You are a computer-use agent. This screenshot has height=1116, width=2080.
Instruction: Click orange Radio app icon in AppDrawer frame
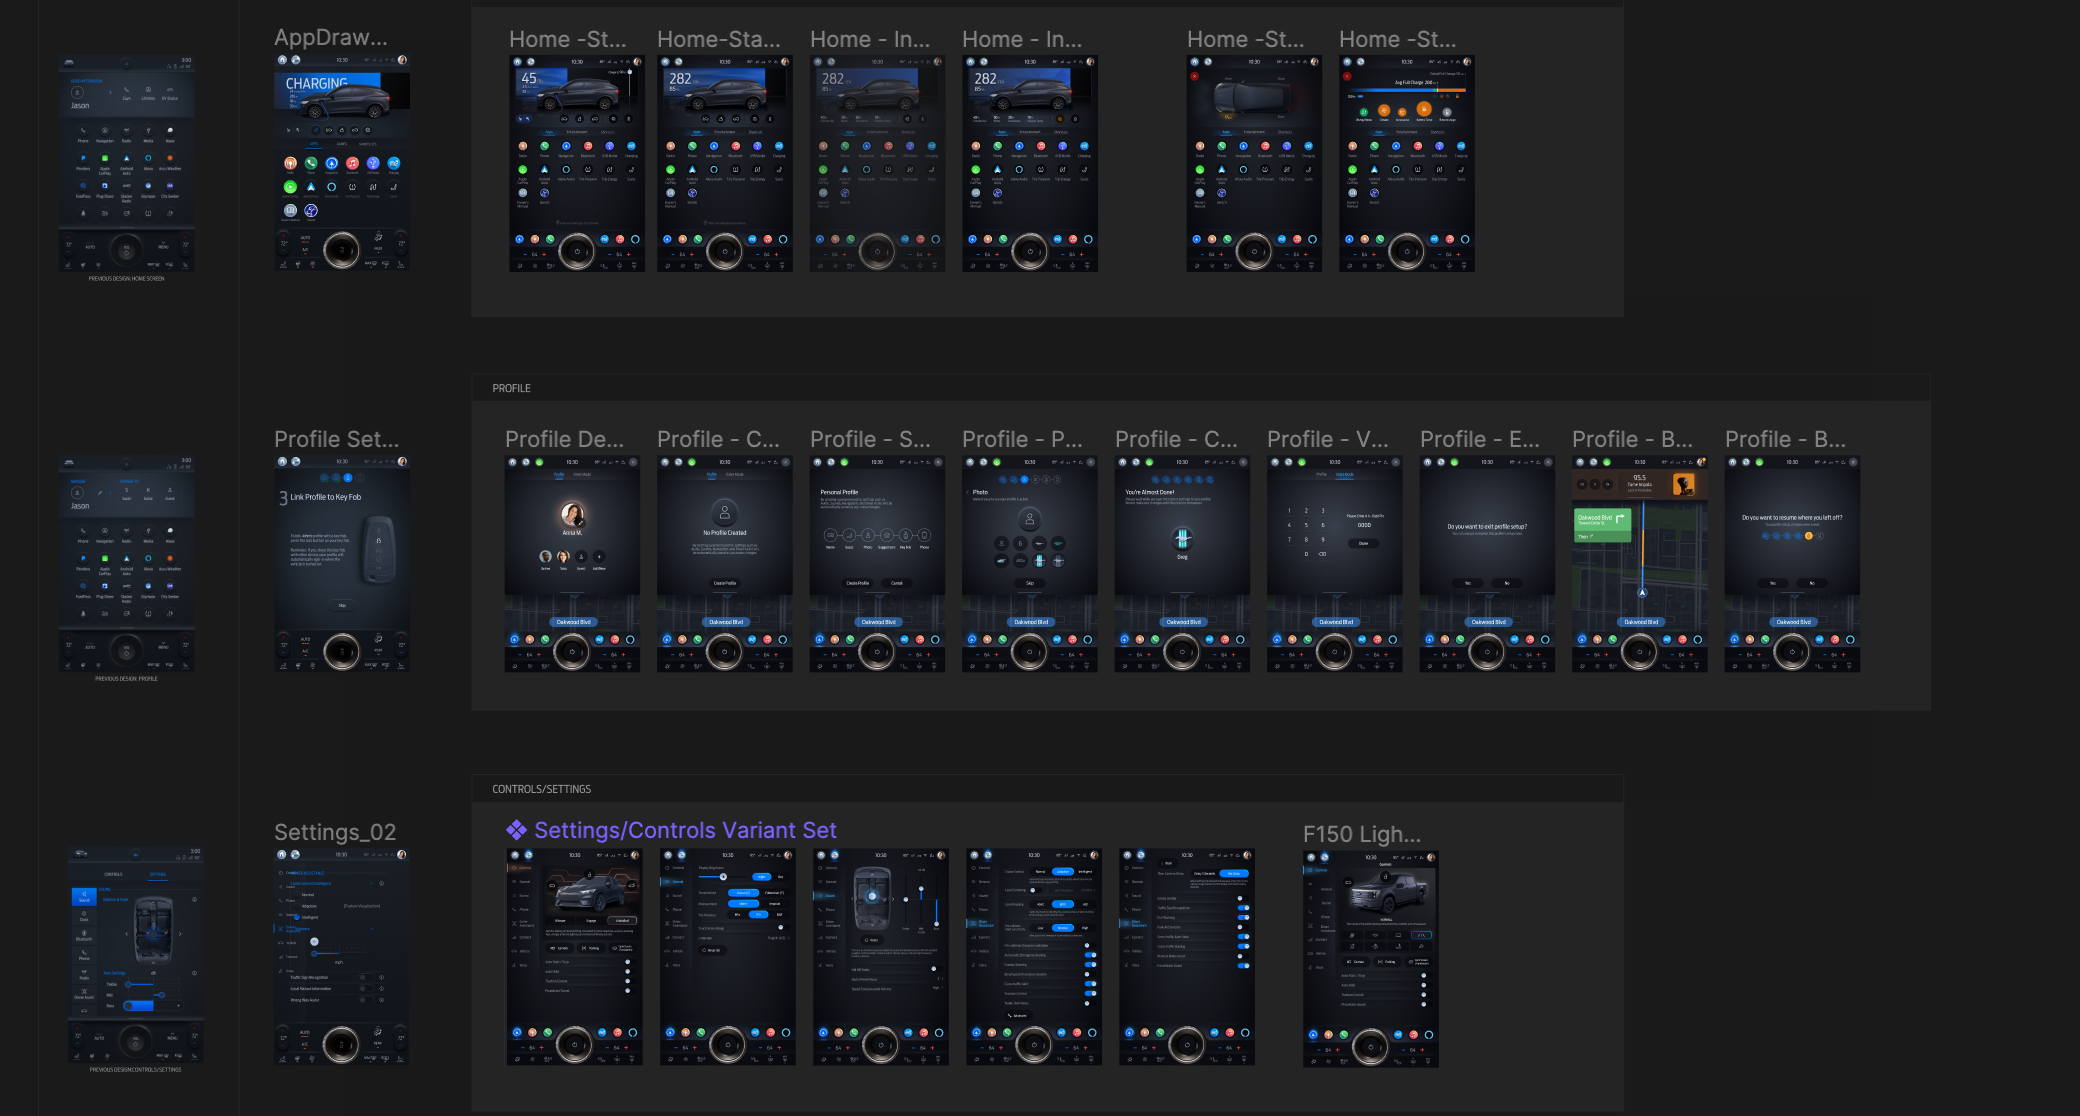tap(290, 163)
